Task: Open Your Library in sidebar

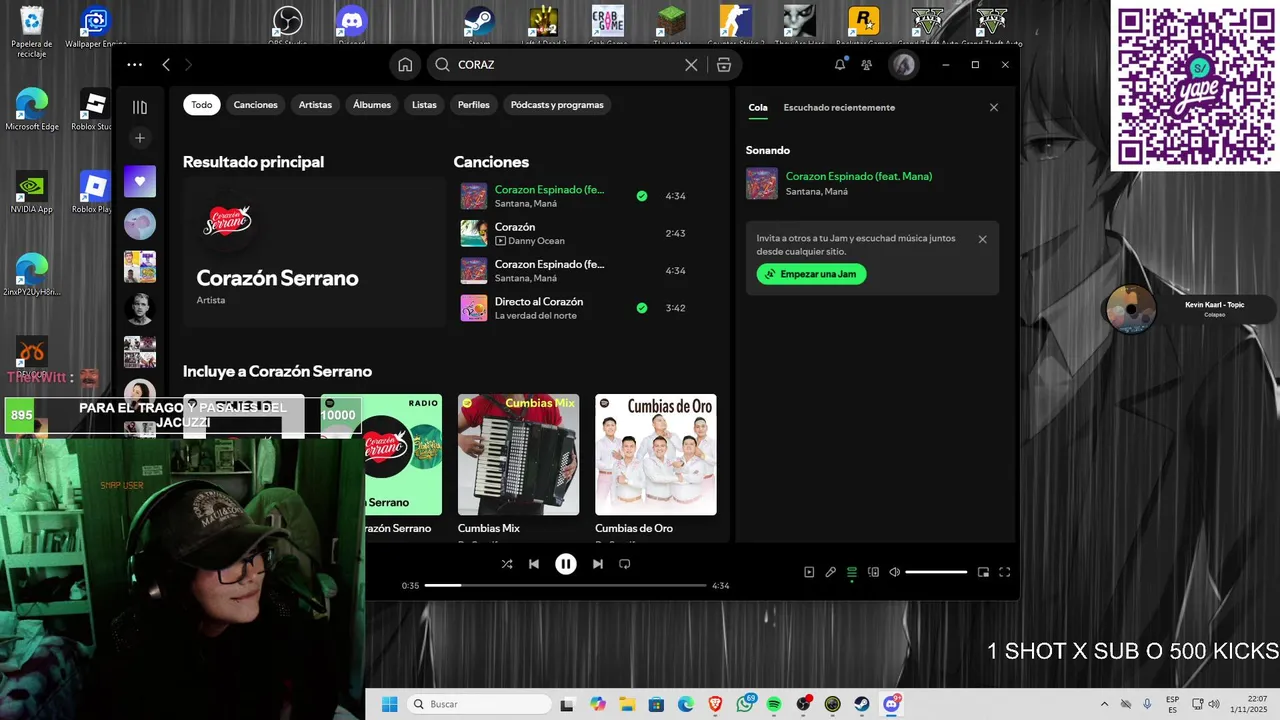Action: coord(140,107)
